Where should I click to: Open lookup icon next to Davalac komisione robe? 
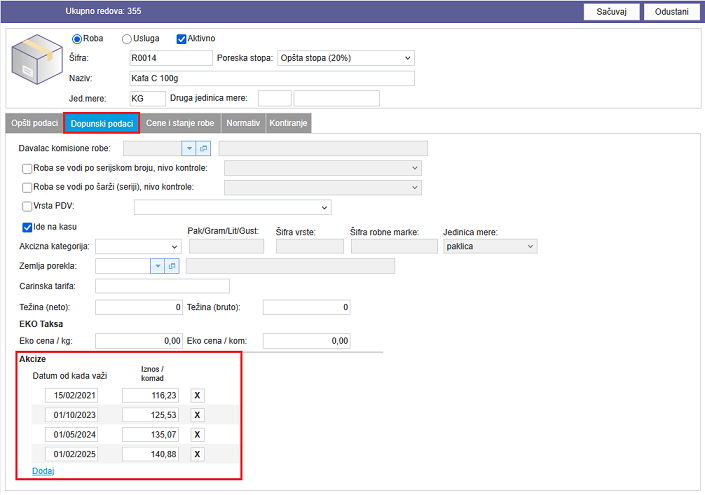coord(203,148)
